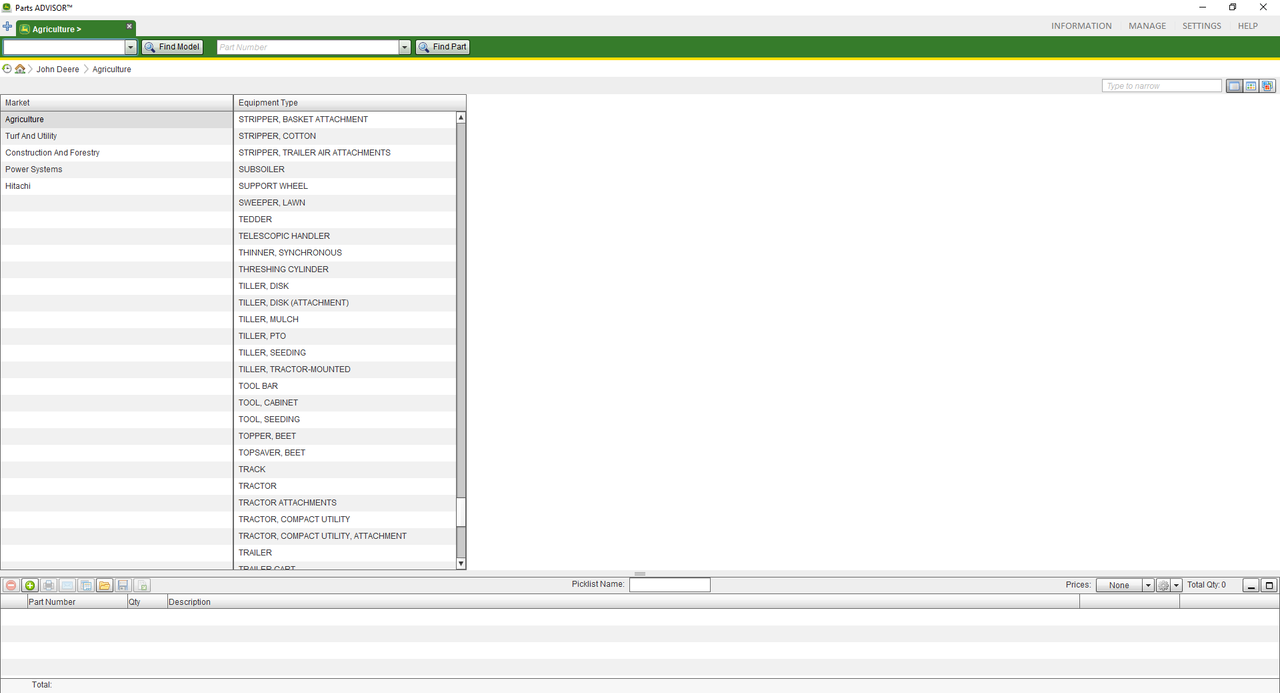Open the INFORMATION menu

(x=1081, y=26)
